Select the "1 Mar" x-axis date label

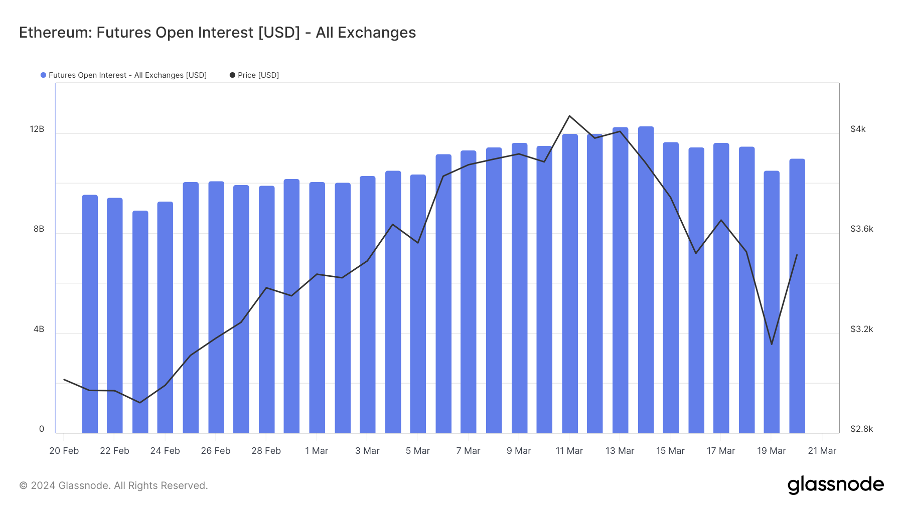[317, 451]
